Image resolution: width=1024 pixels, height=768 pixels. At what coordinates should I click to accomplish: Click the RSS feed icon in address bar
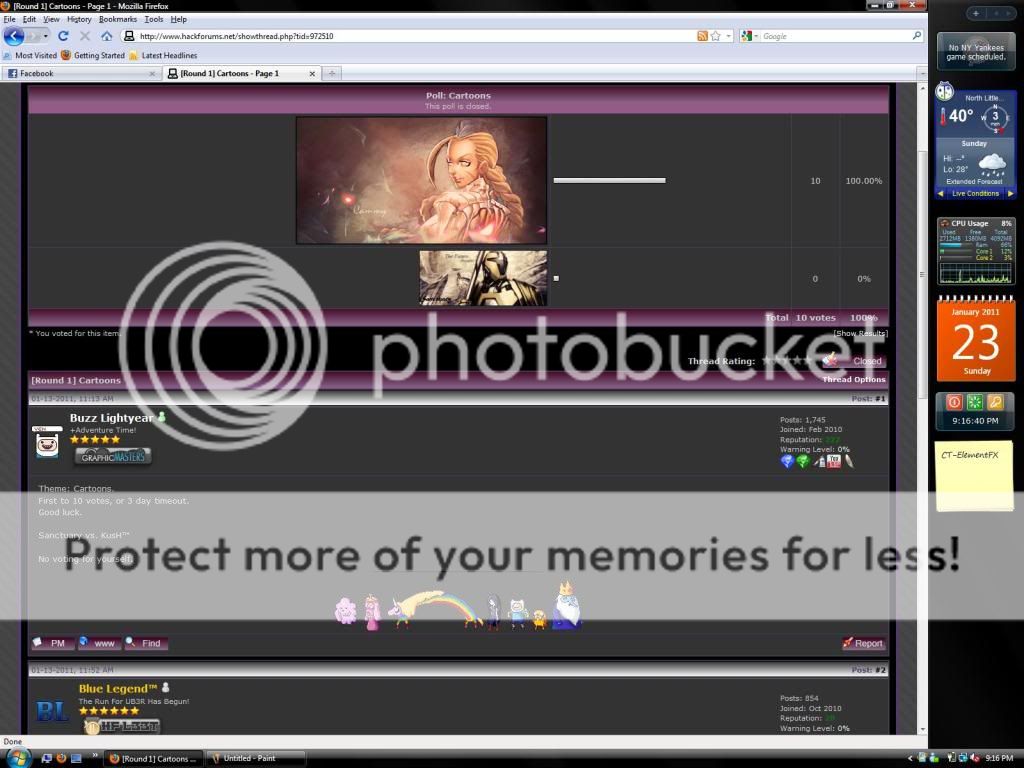pyautogui.click(x=702, y=36)
